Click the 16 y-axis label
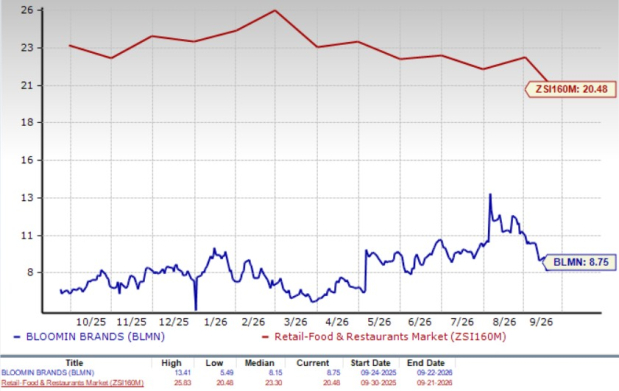Viewport: 619px width, 391px height. (x=27, y=160)
